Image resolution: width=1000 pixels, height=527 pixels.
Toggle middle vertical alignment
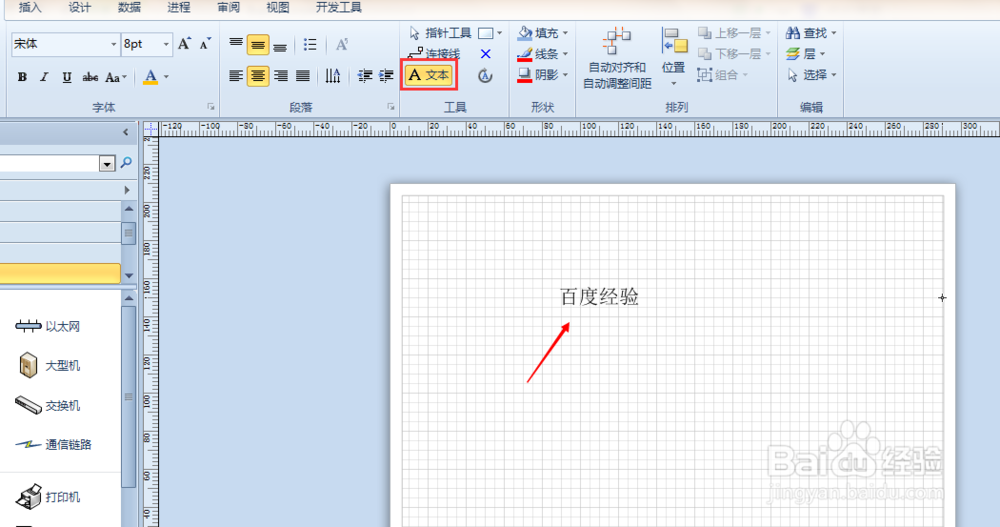[x=258, y=45]
